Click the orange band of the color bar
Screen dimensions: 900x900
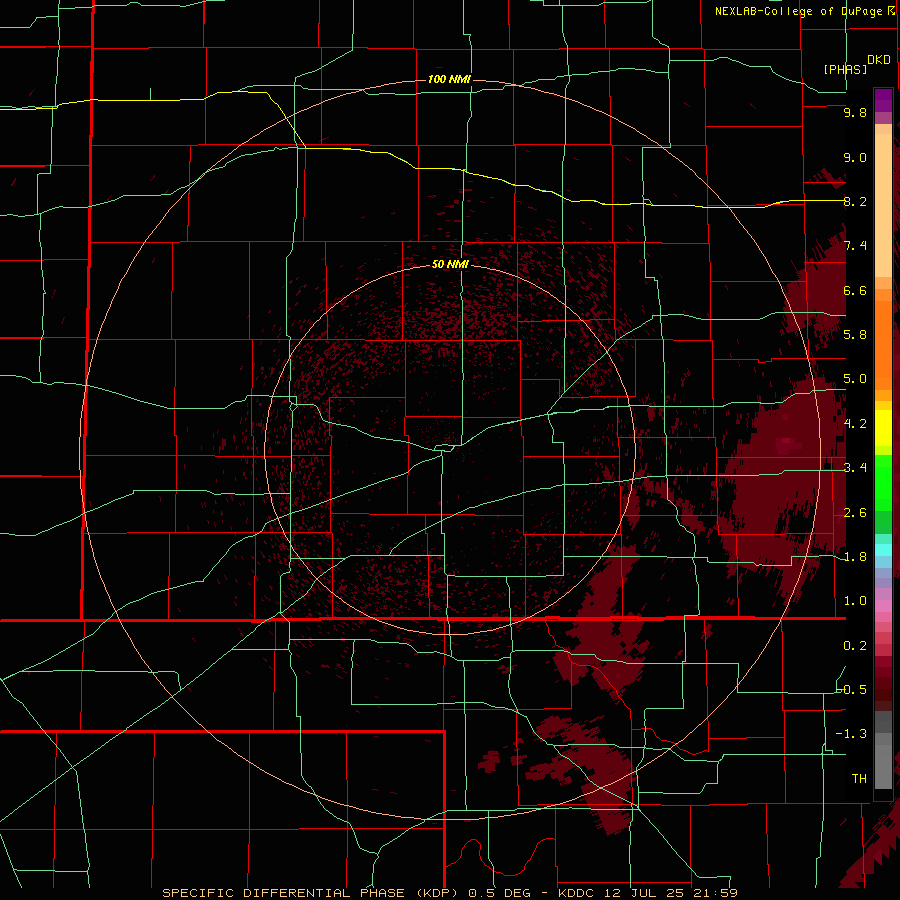pyautogui.click(x=883, y=344)
